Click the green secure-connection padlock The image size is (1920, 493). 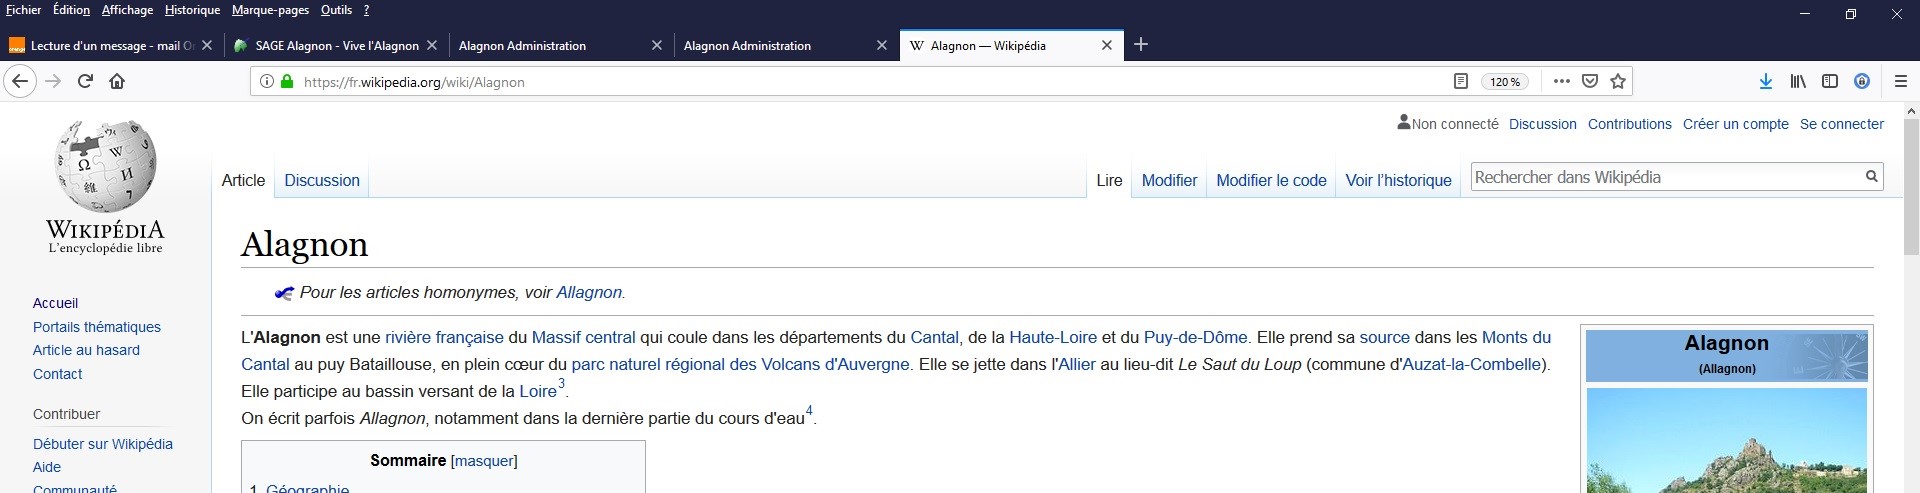pos(287,82)
